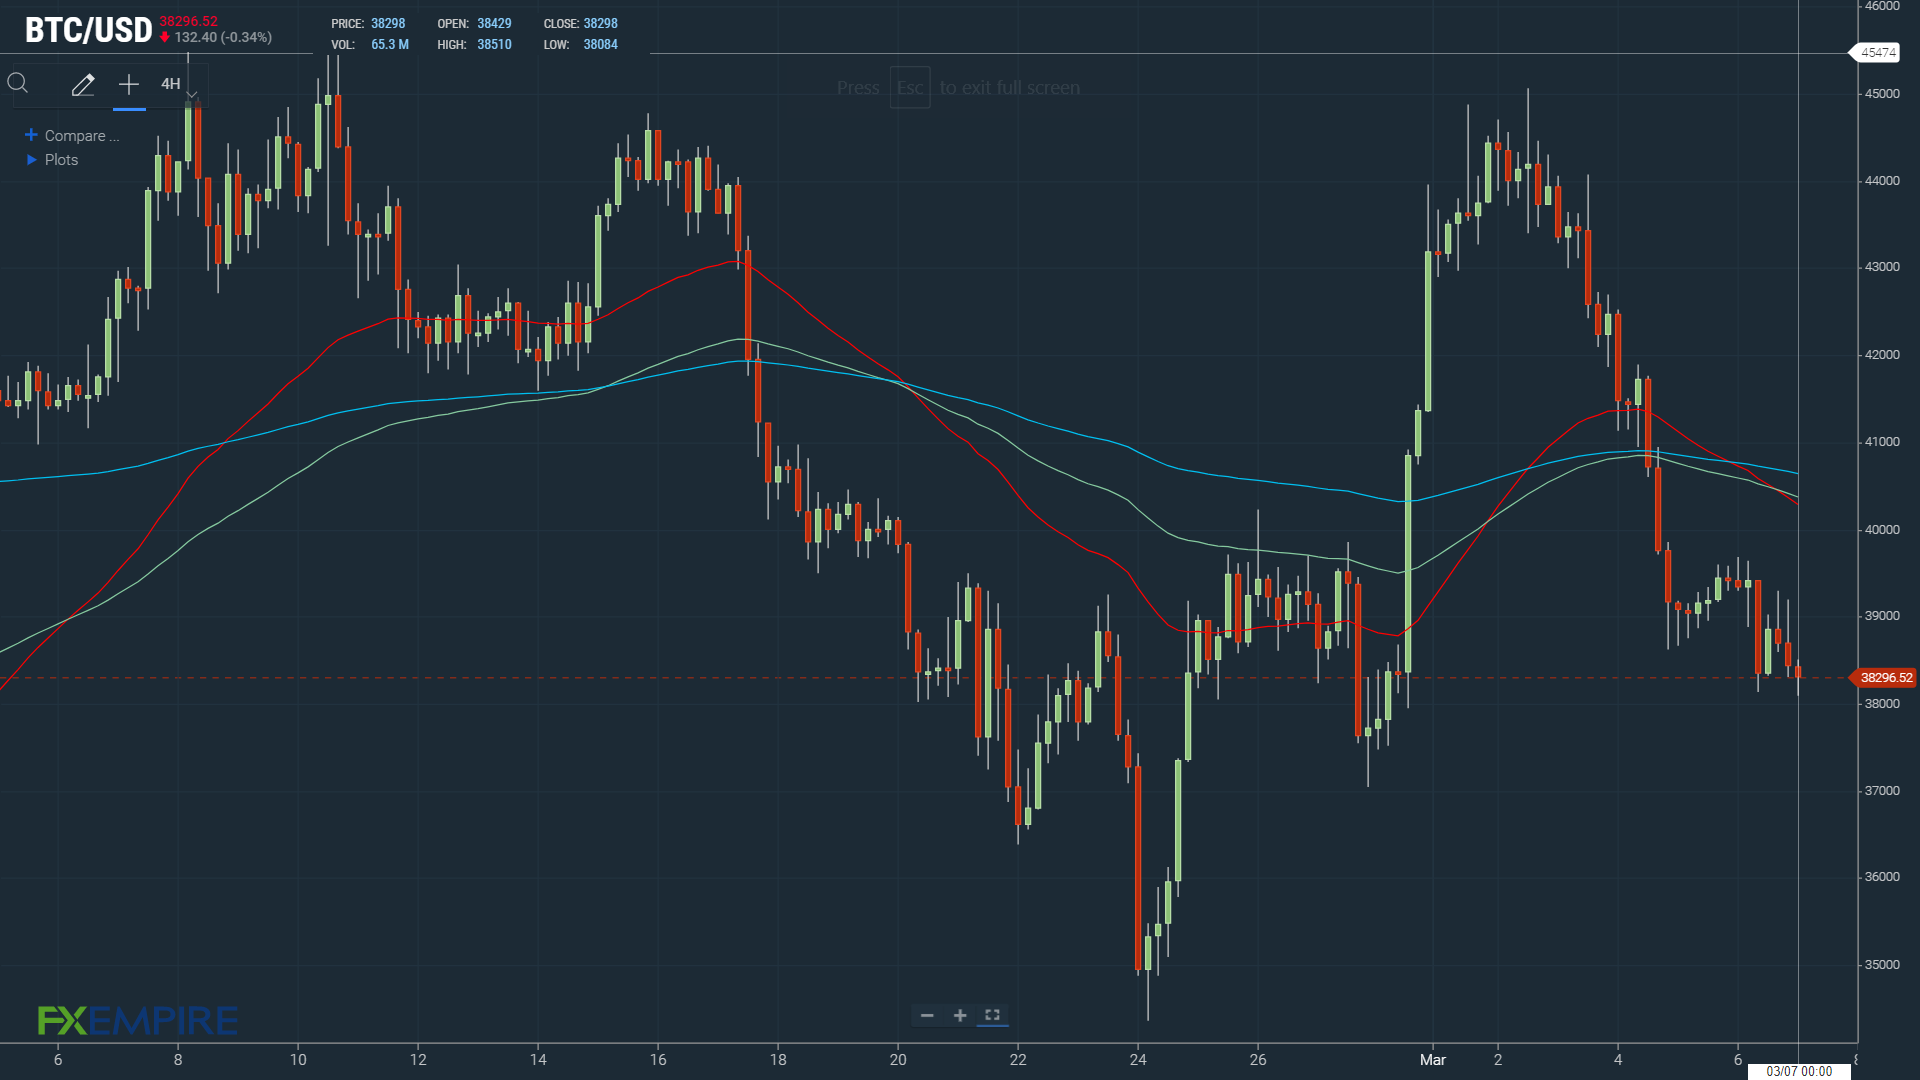Click the 24 date on time axis
The image size is (1920, 1080).
point(1138,1060)
